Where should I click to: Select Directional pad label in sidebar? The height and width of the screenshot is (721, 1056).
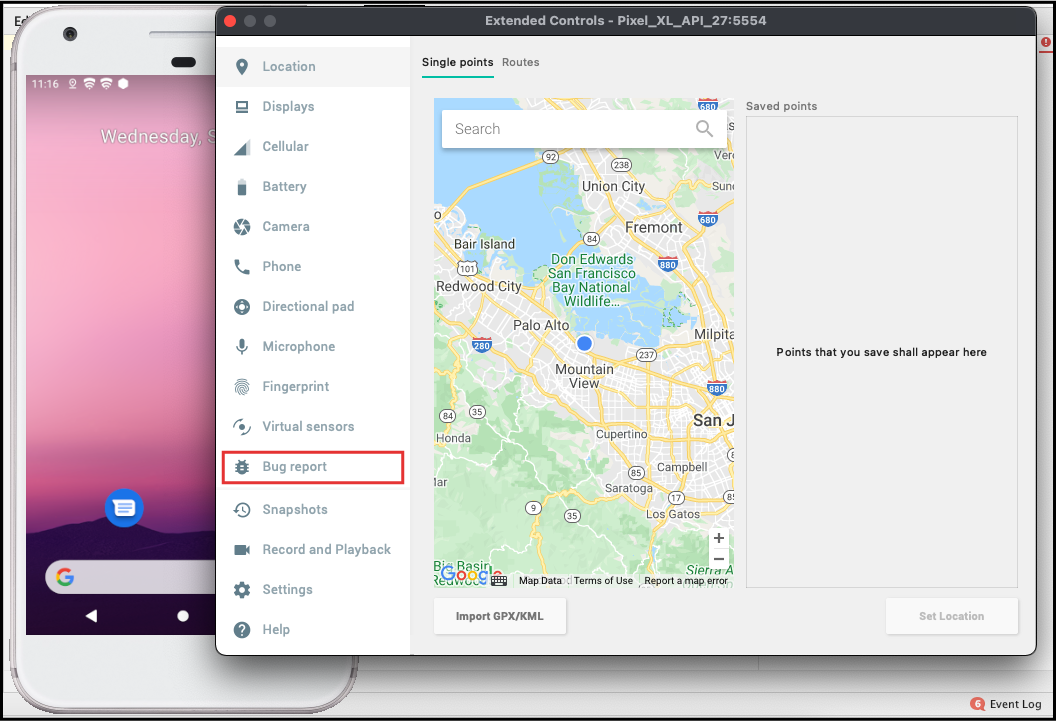tap(308, 306)
